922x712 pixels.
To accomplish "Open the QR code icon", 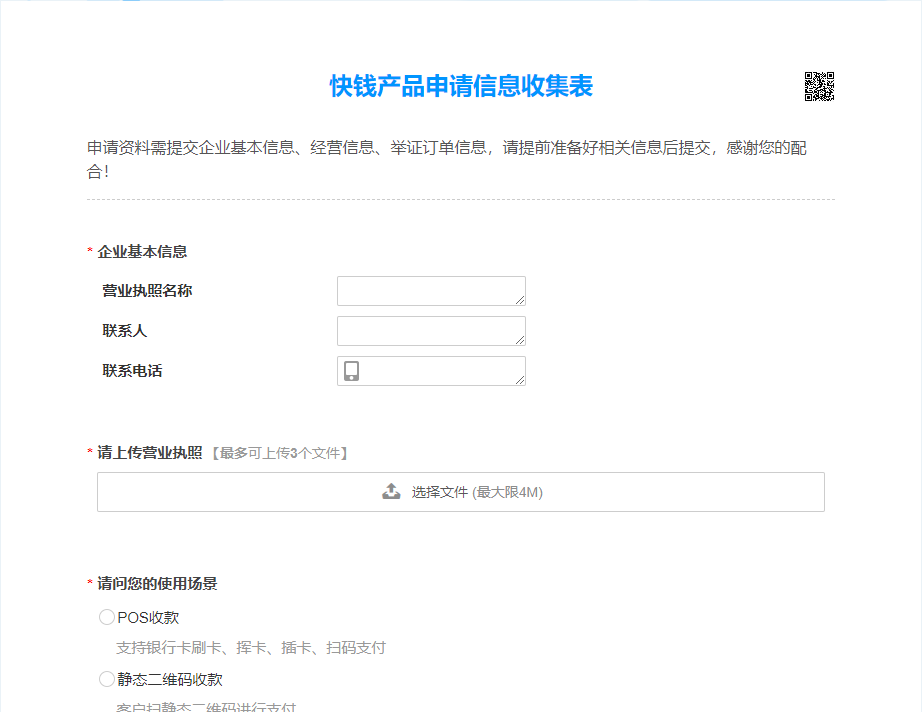I will [819, 86].
